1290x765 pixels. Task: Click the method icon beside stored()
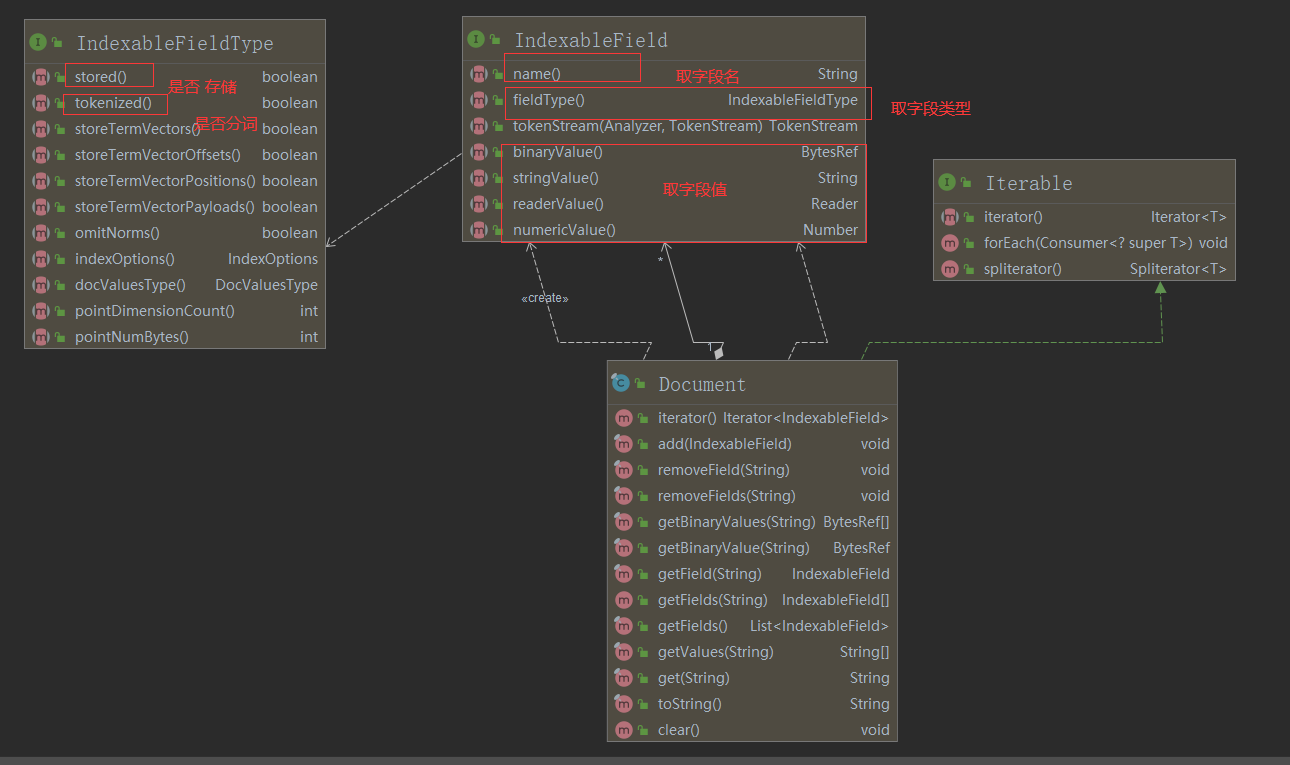(39, 76)
